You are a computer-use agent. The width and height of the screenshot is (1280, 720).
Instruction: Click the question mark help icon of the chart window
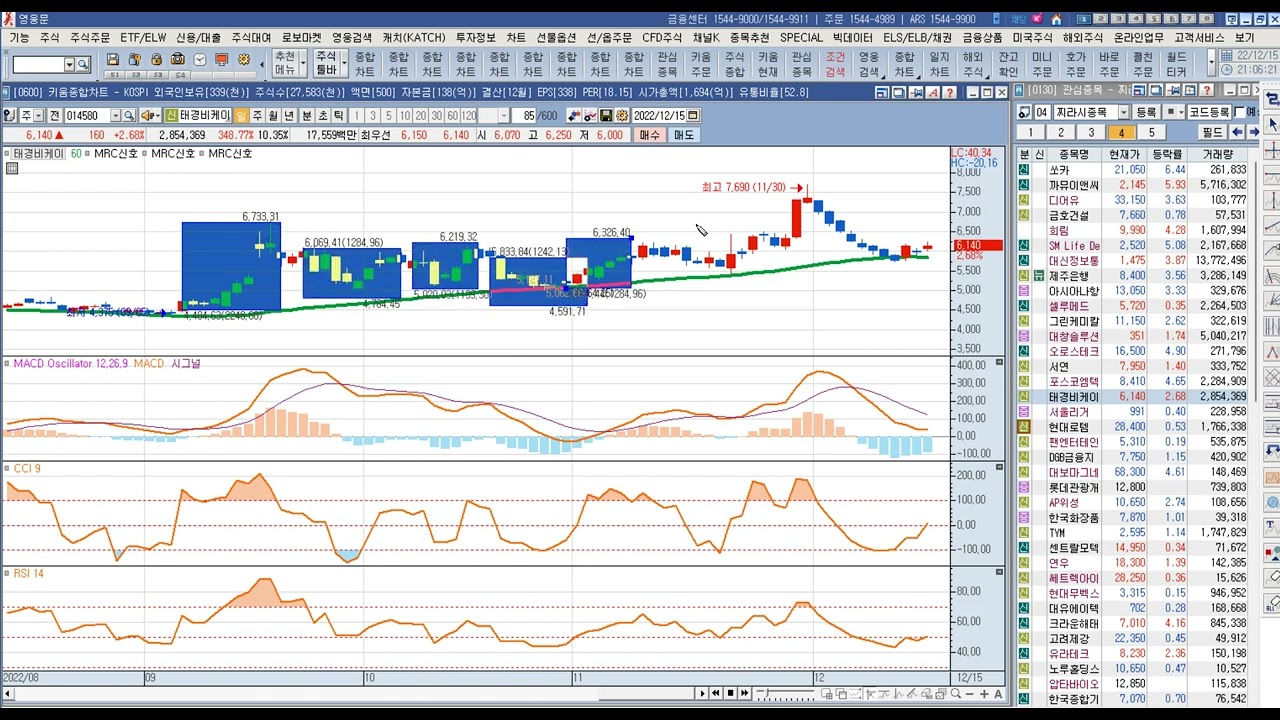950,92
